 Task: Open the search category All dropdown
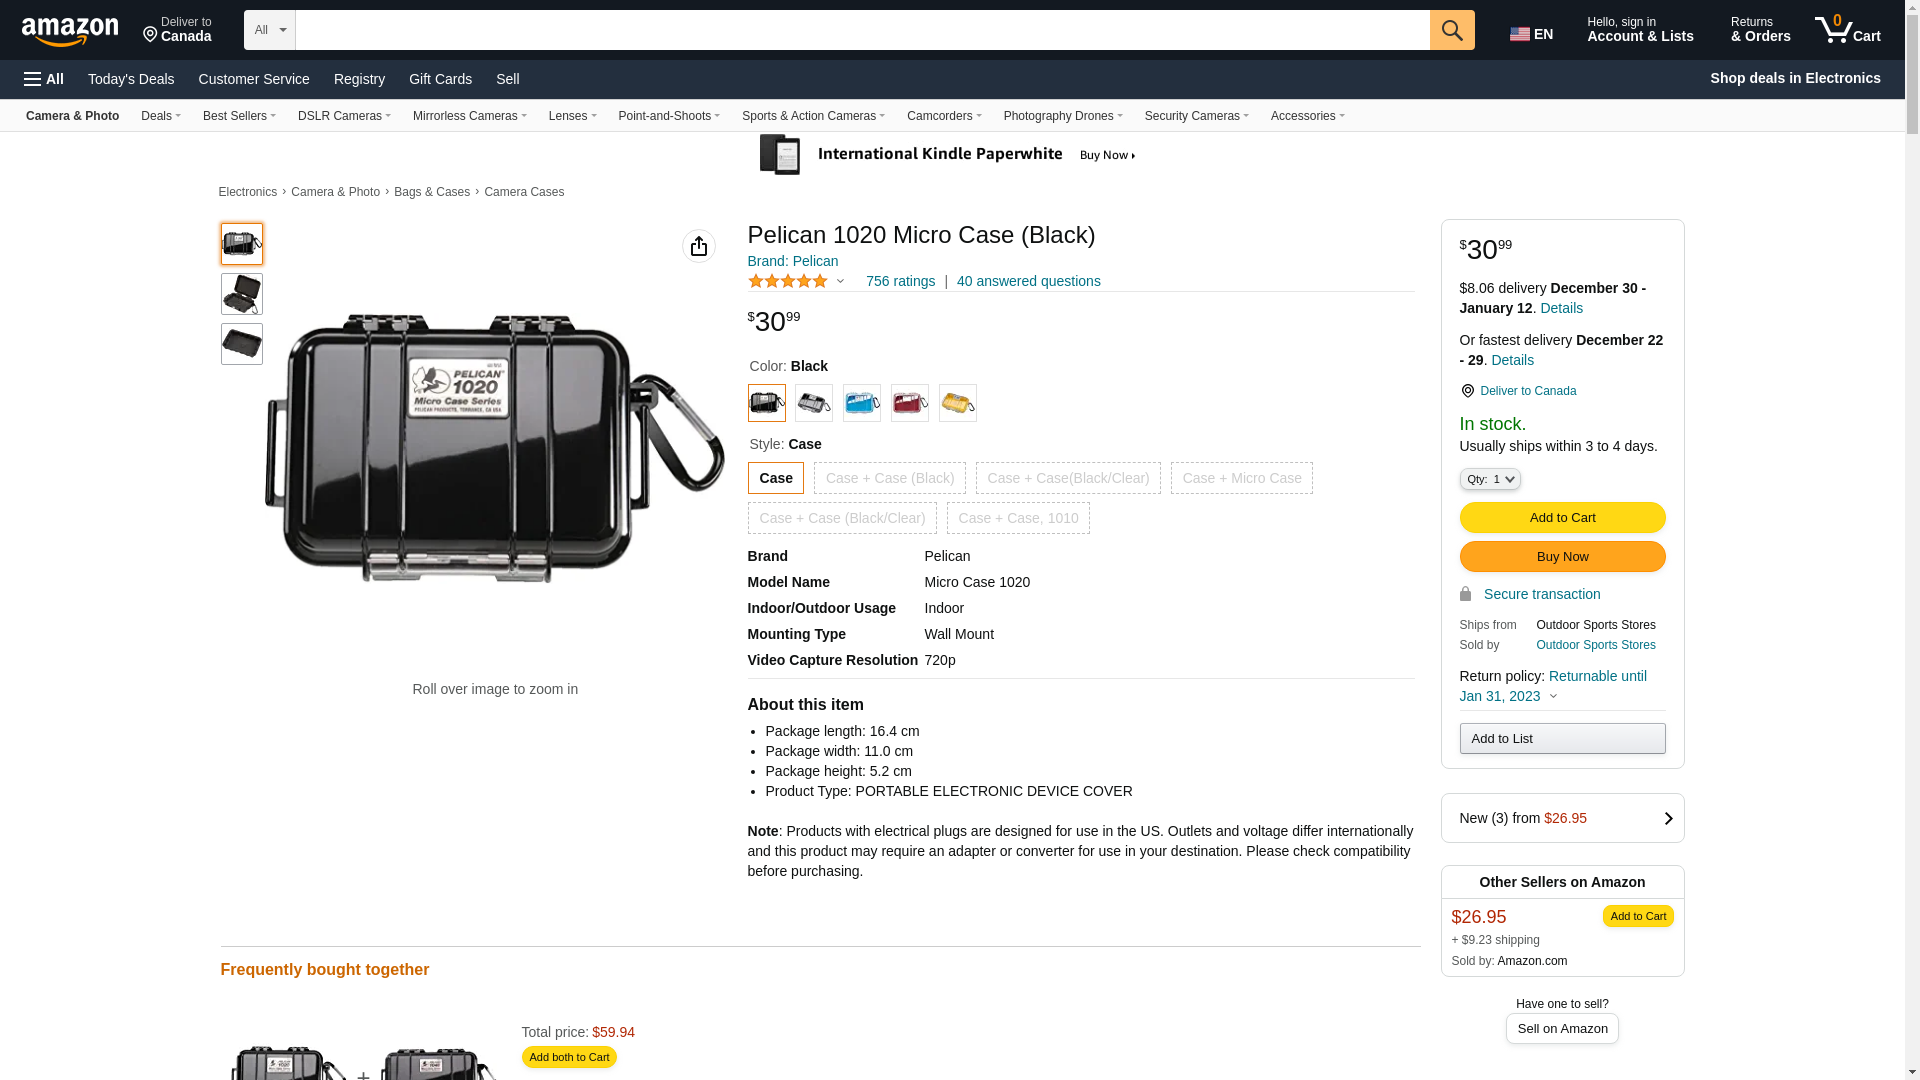[x=269, y=30]
